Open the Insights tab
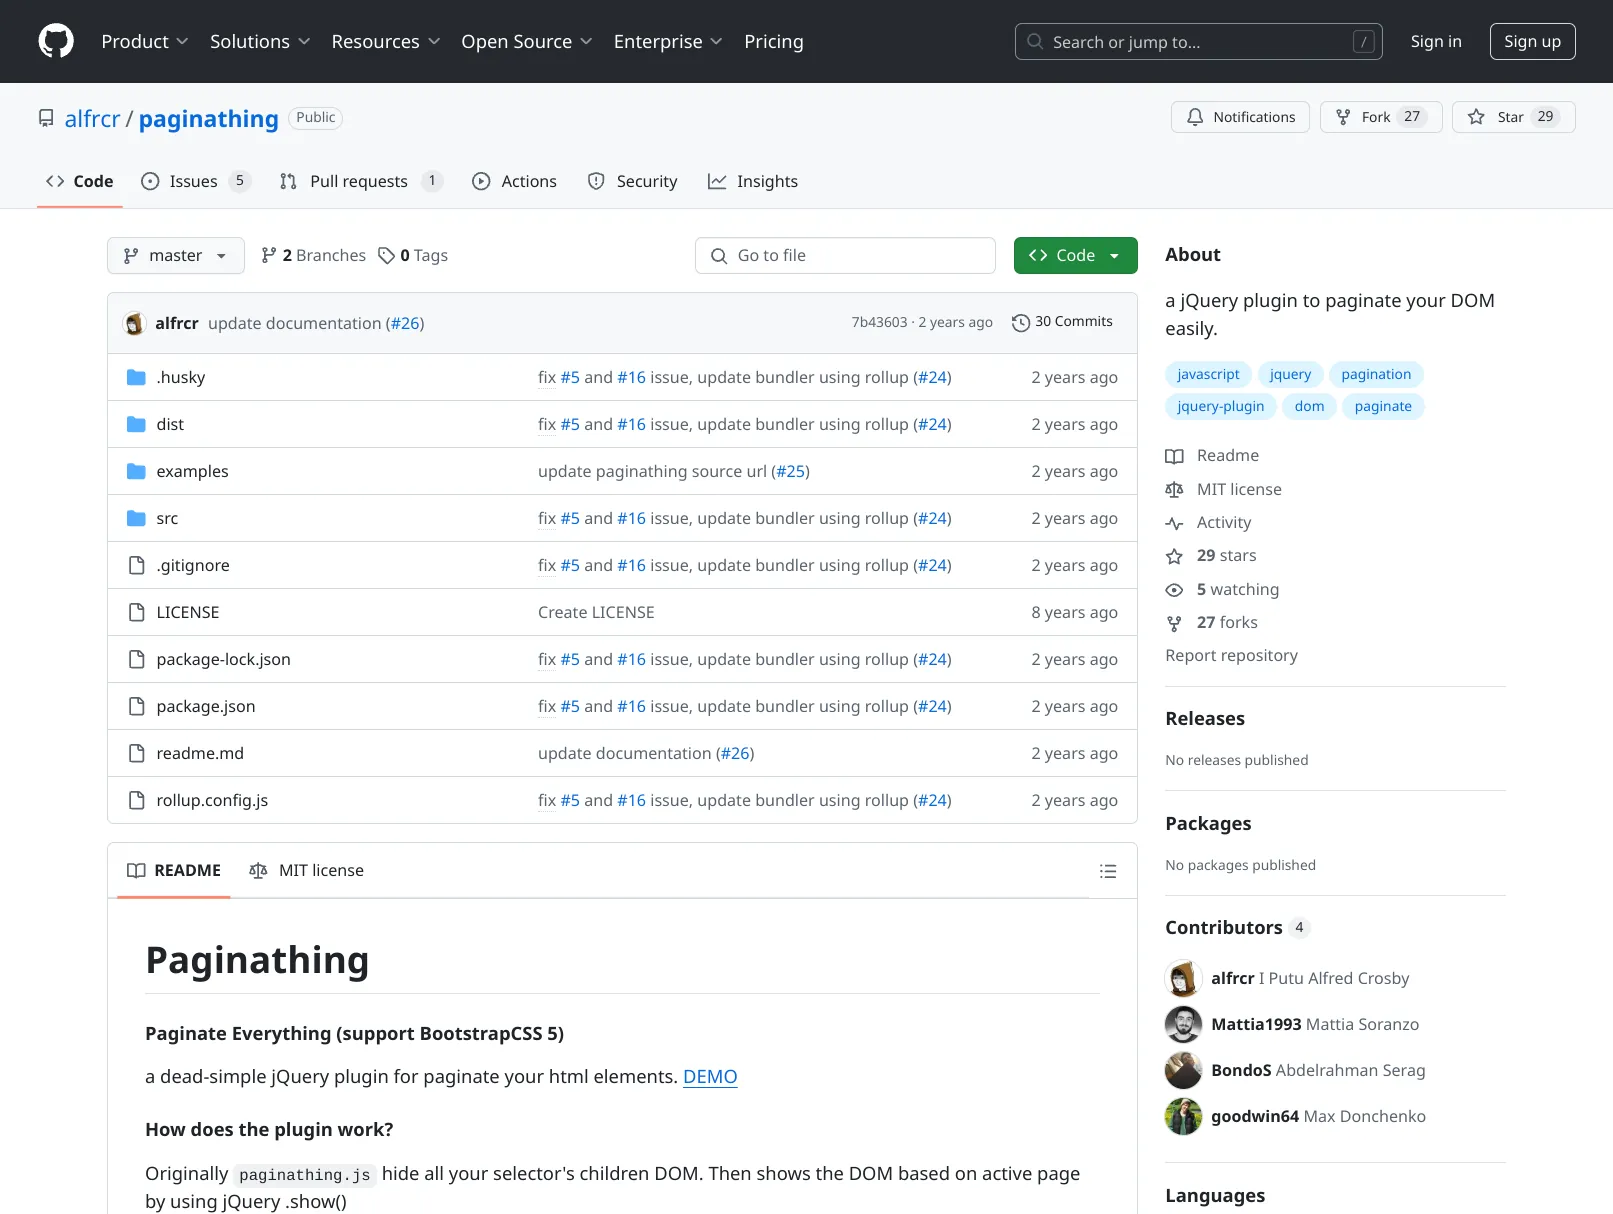 pyautogui.click(x=753, y=181)
